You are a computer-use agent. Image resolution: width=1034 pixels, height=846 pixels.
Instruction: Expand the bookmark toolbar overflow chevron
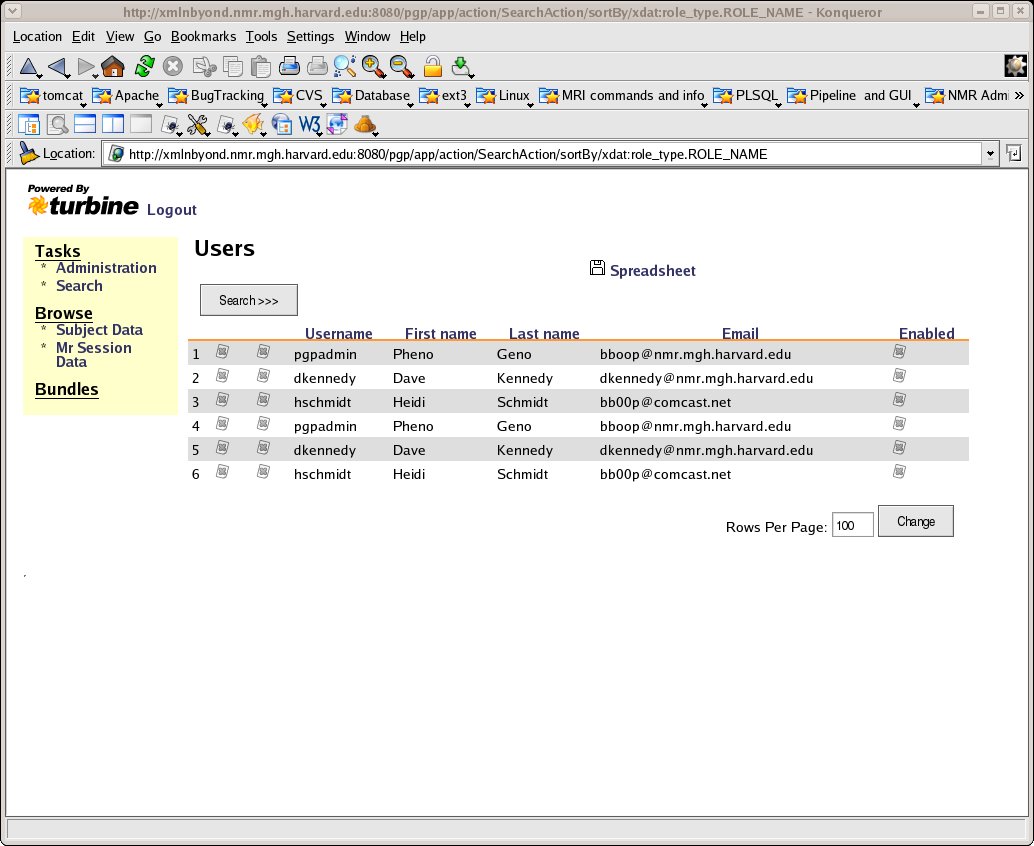(1019, 96)
